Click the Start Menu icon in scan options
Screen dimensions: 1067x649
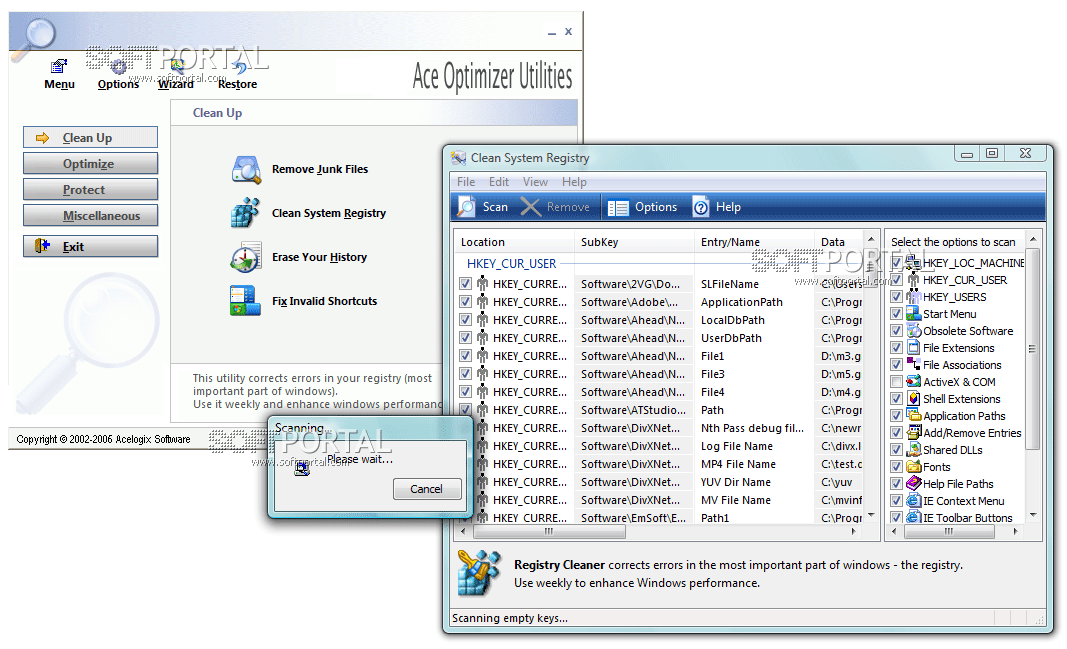(x=913, y=314)
